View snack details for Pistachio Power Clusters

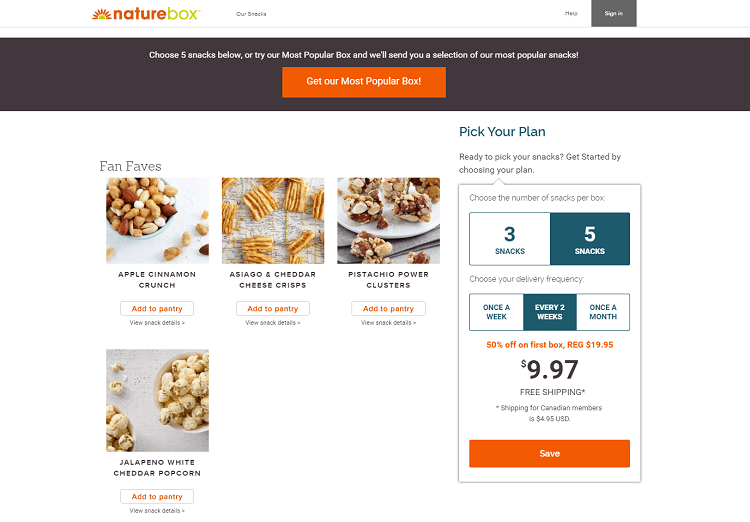click(388, 323)
